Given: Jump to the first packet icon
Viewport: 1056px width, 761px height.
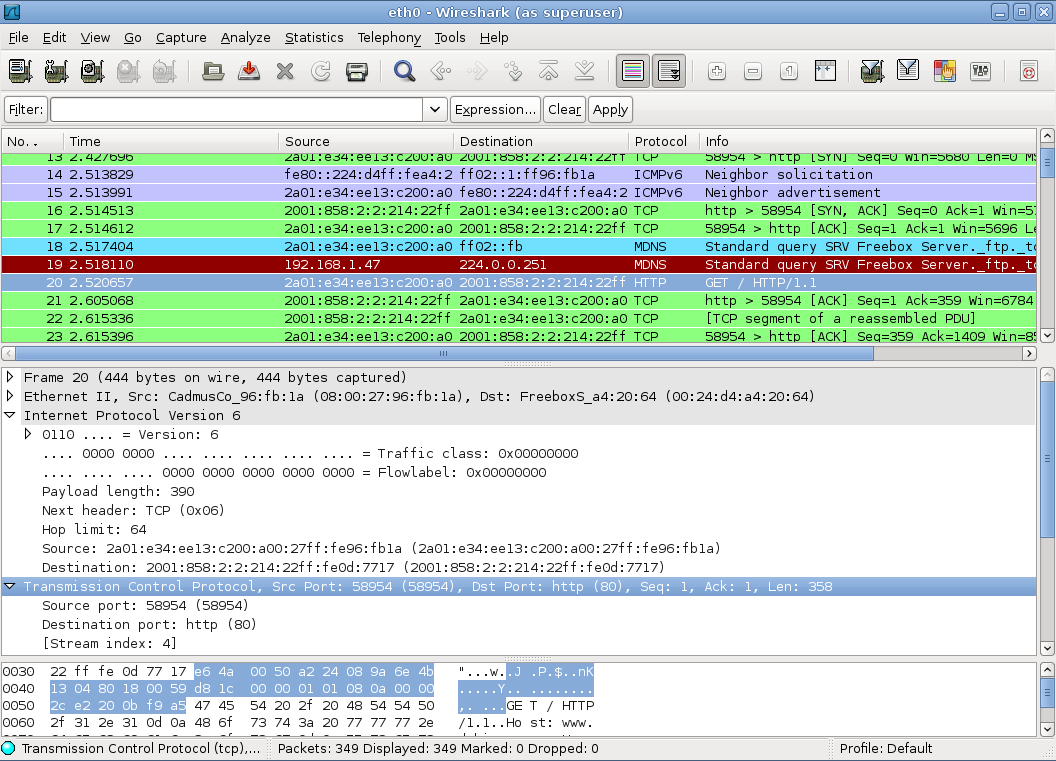Looking at the screenshot, I should pos(549,71).
